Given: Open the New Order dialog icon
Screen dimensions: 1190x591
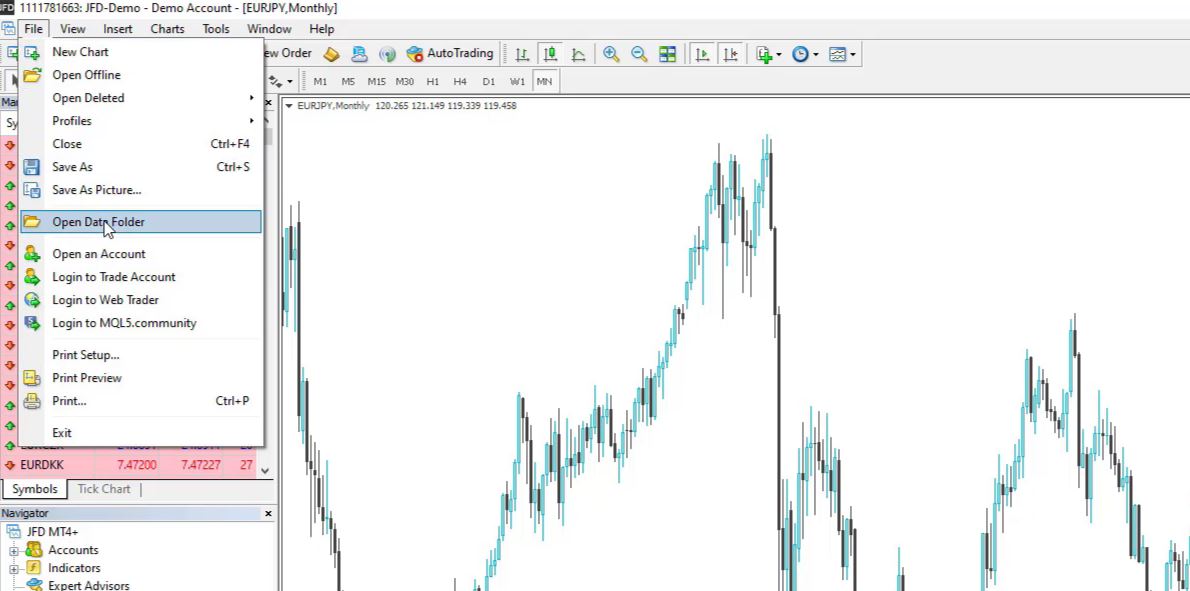Looking at the screenshot, I should click(286, 53).
